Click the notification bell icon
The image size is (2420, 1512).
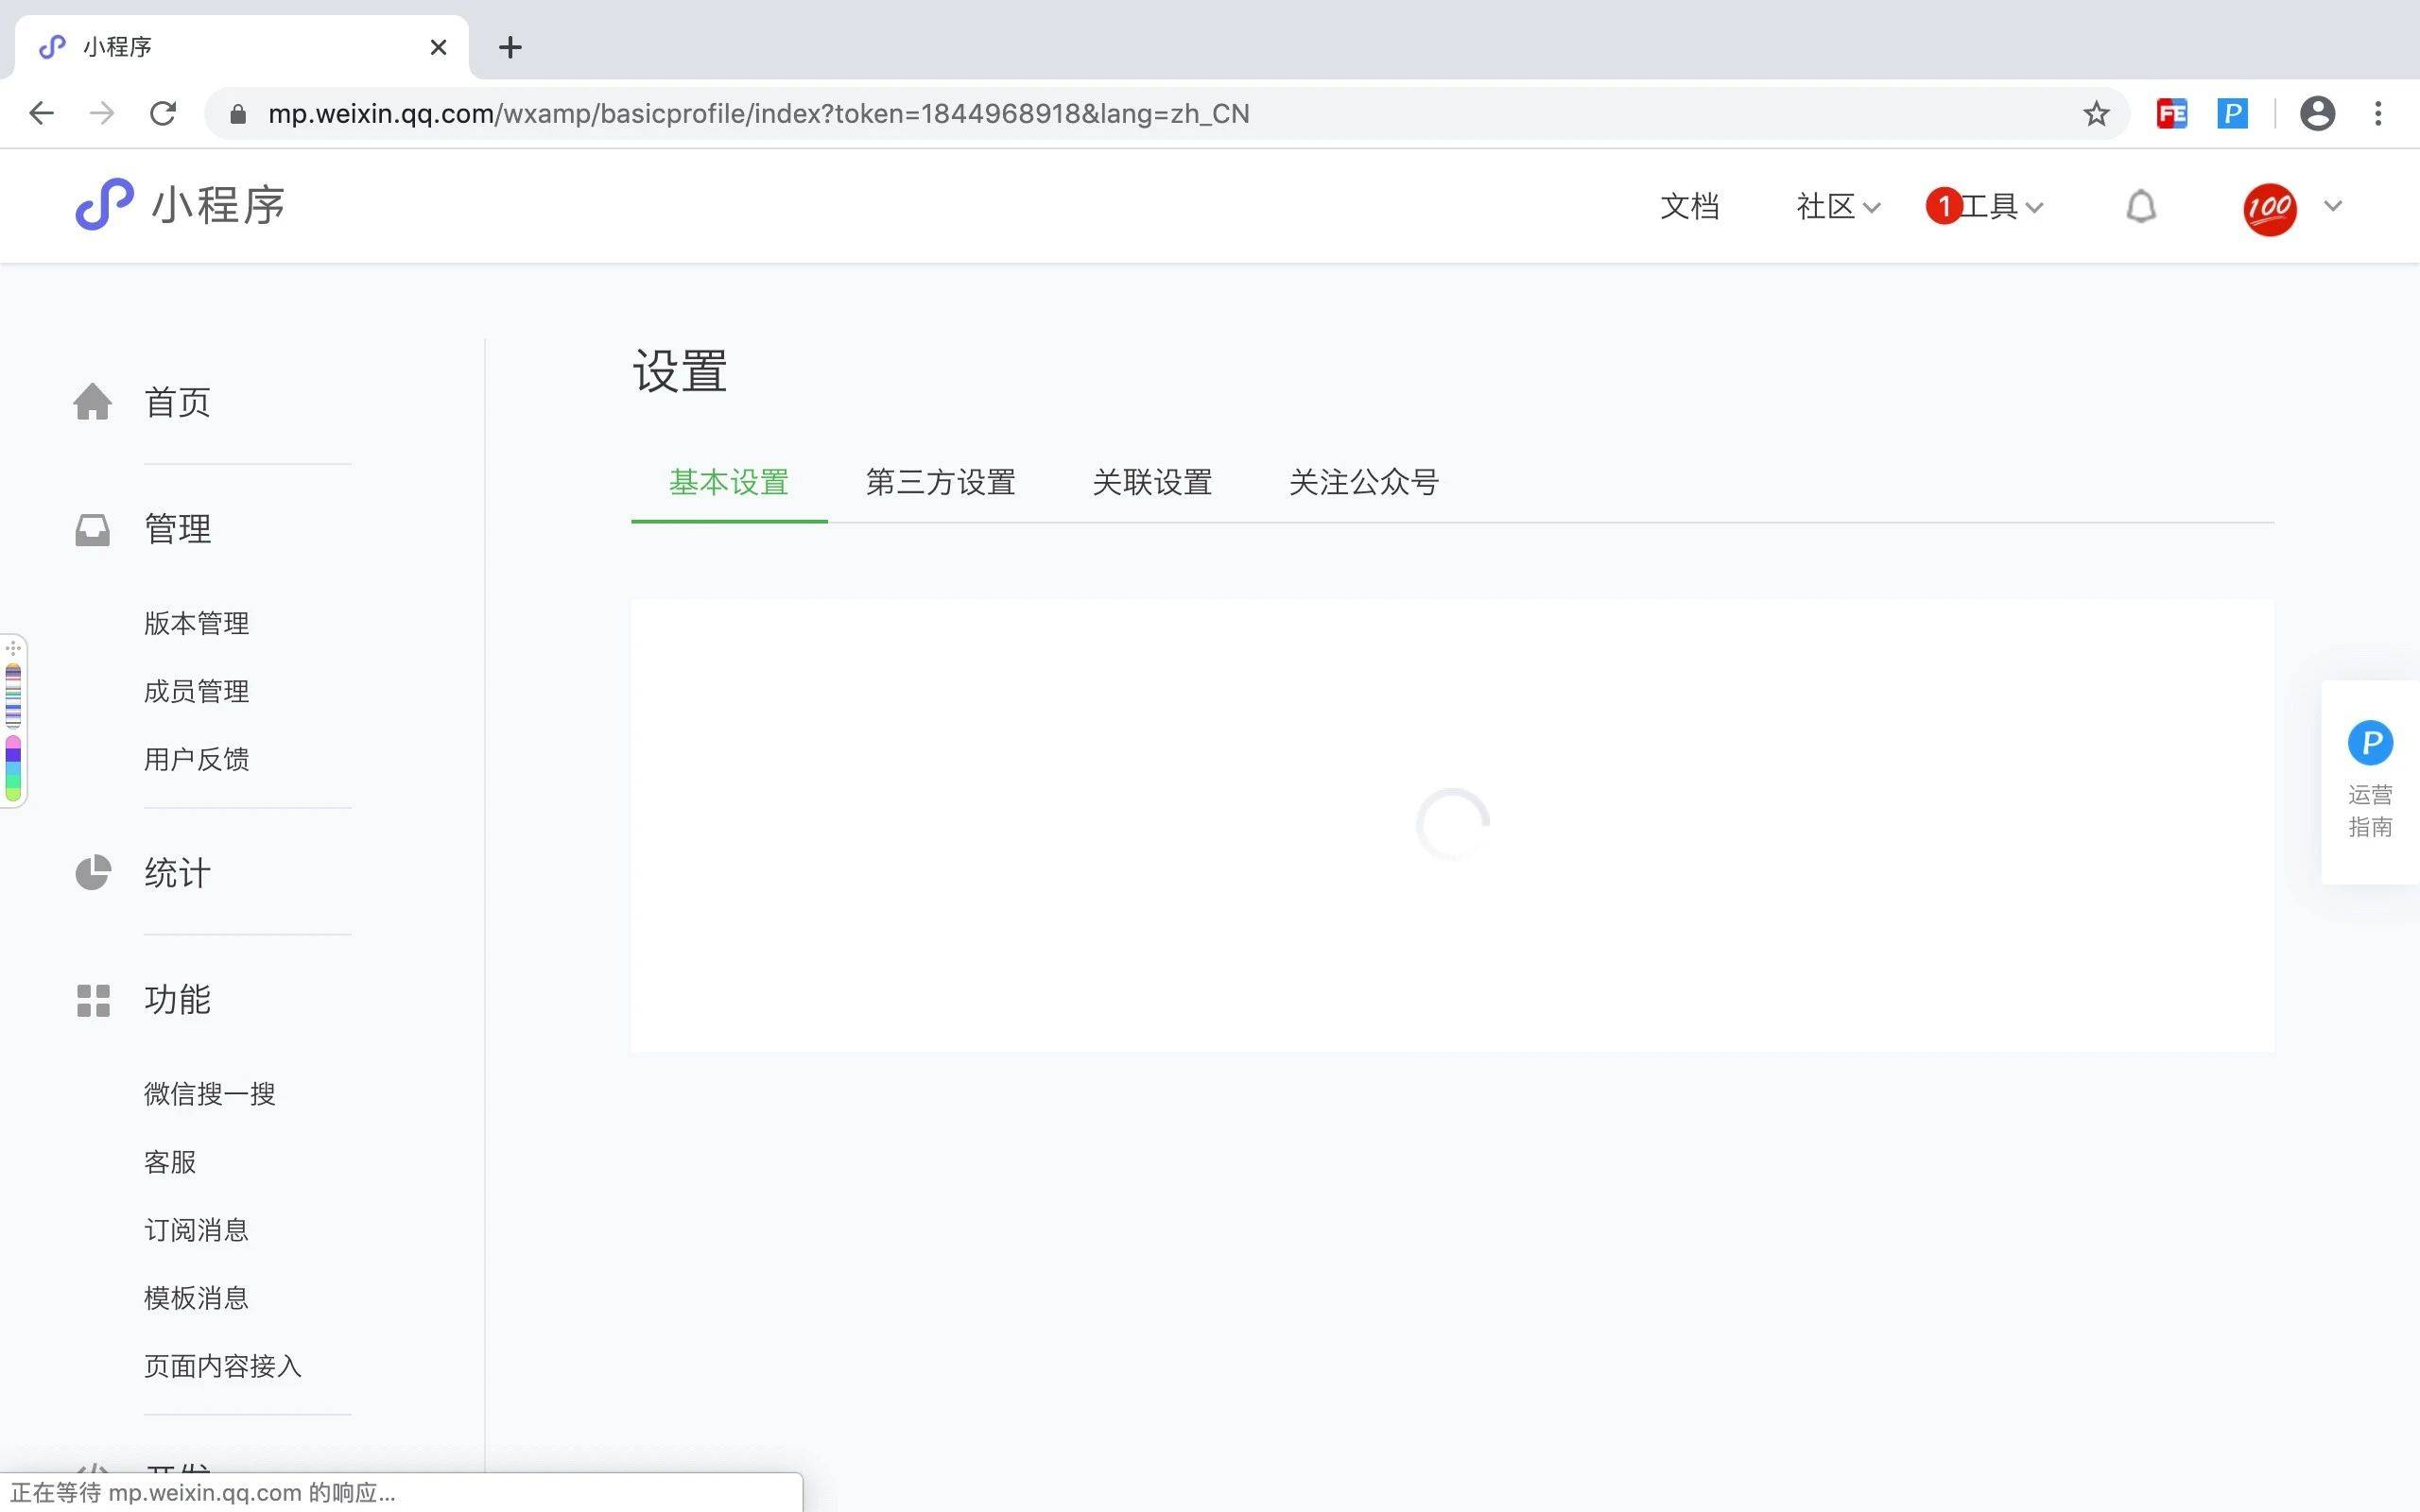(2140, 207)
